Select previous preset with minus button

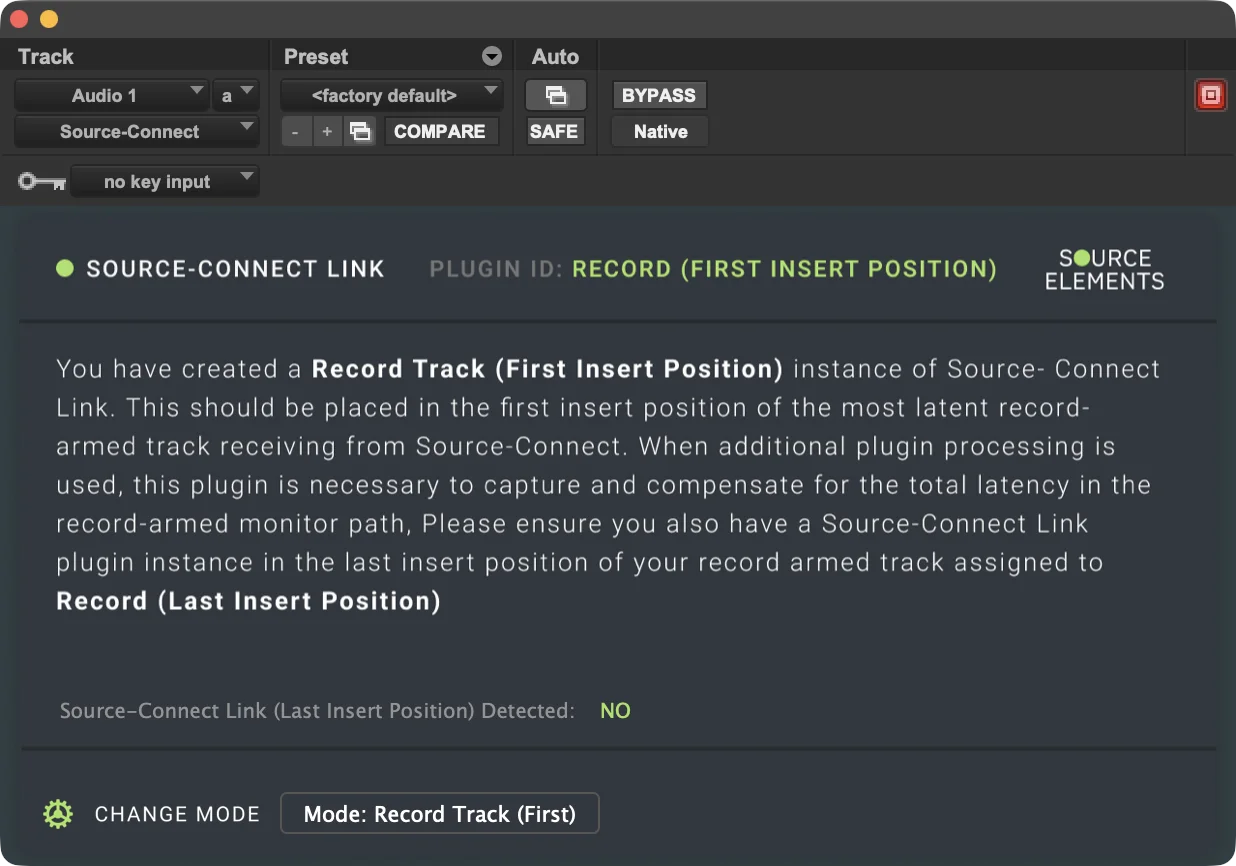[x=295, y=132]
